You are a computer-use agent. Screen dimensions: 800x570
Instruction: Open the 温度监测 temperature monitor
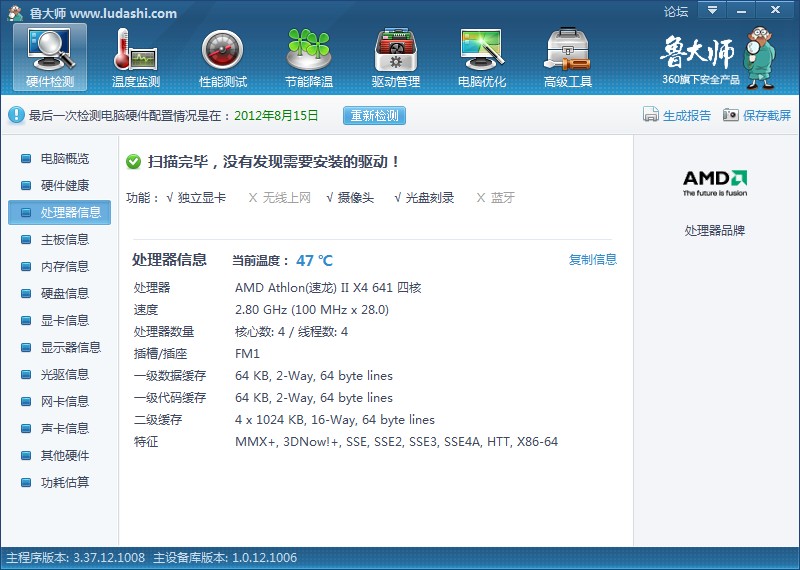pos(136,57)
